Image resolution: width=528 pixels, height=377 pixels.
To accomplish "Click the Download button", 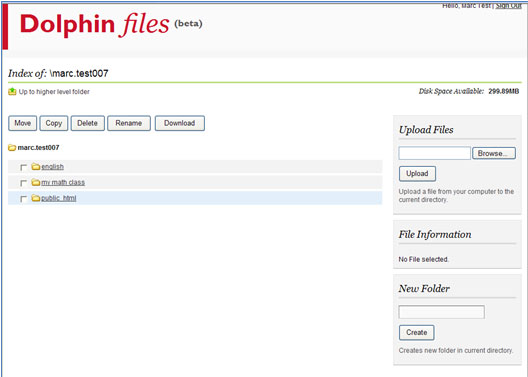I will tap(179, 123).
